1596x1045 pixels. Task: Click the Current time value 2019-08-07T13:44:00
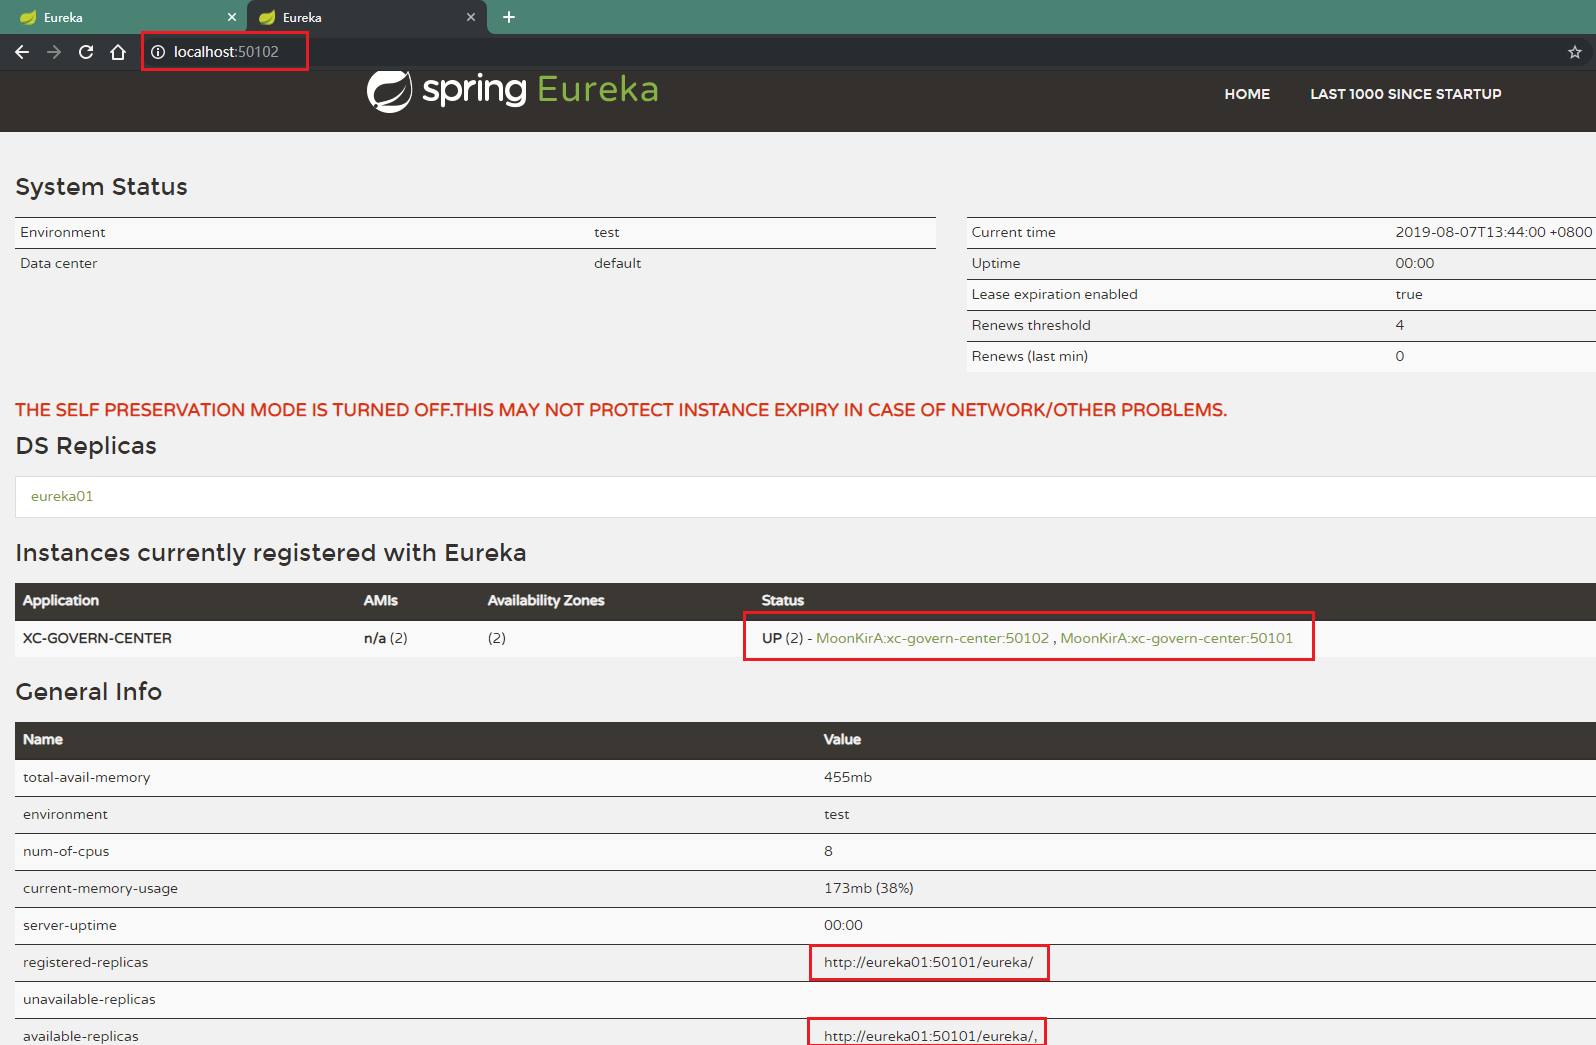(x=1494, y=232)
